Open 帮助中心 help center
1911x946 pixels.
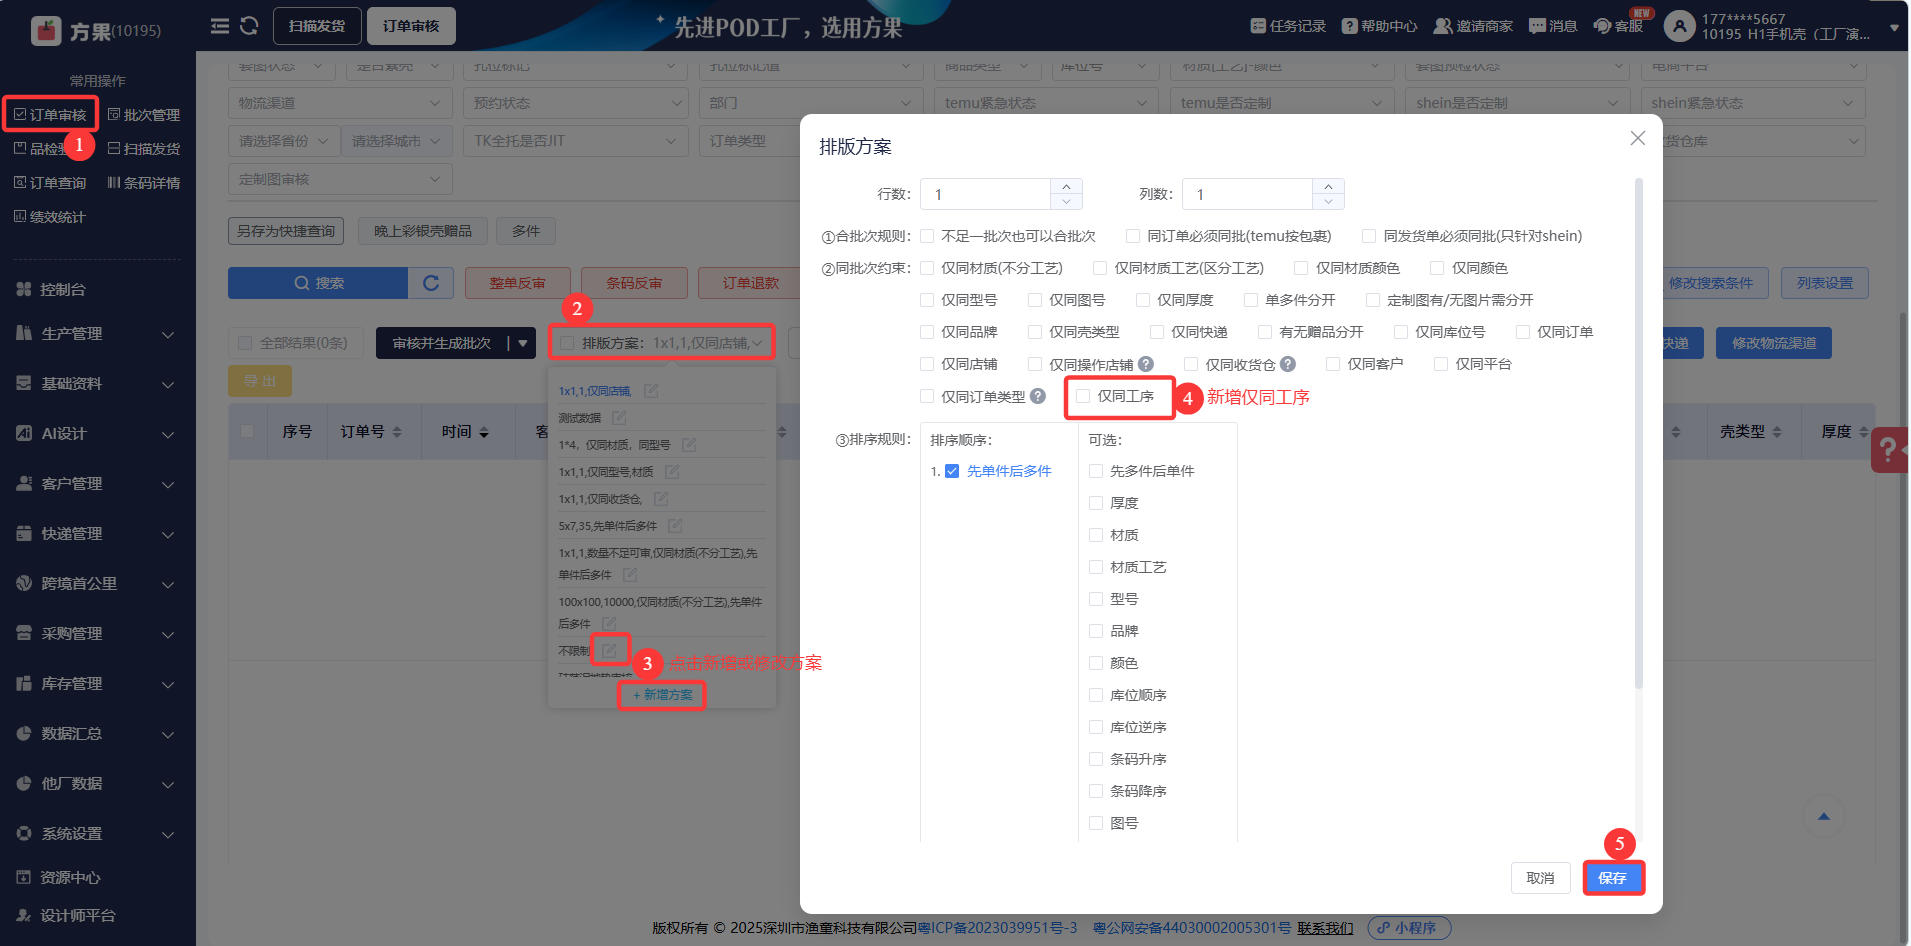pyautogui.click(x=1380, y=26)
